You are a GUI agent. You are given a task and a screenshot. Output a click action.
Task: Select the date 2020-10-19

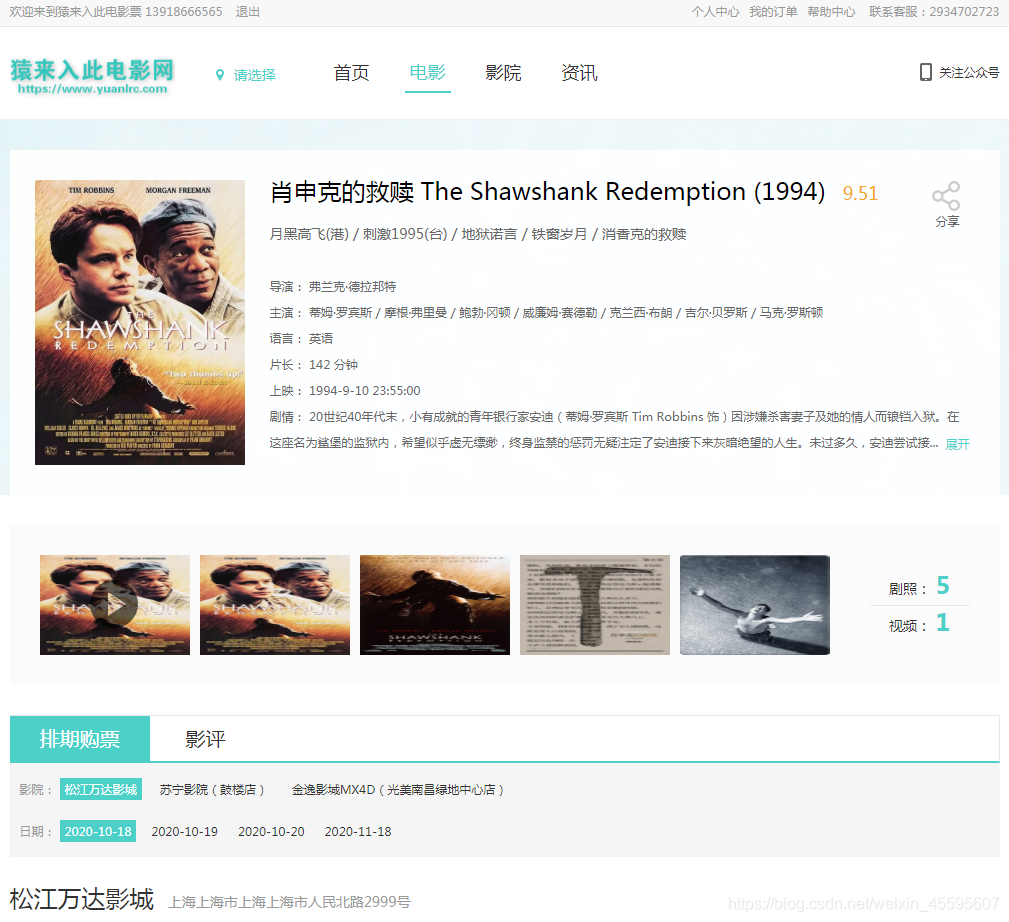[185, 831]
